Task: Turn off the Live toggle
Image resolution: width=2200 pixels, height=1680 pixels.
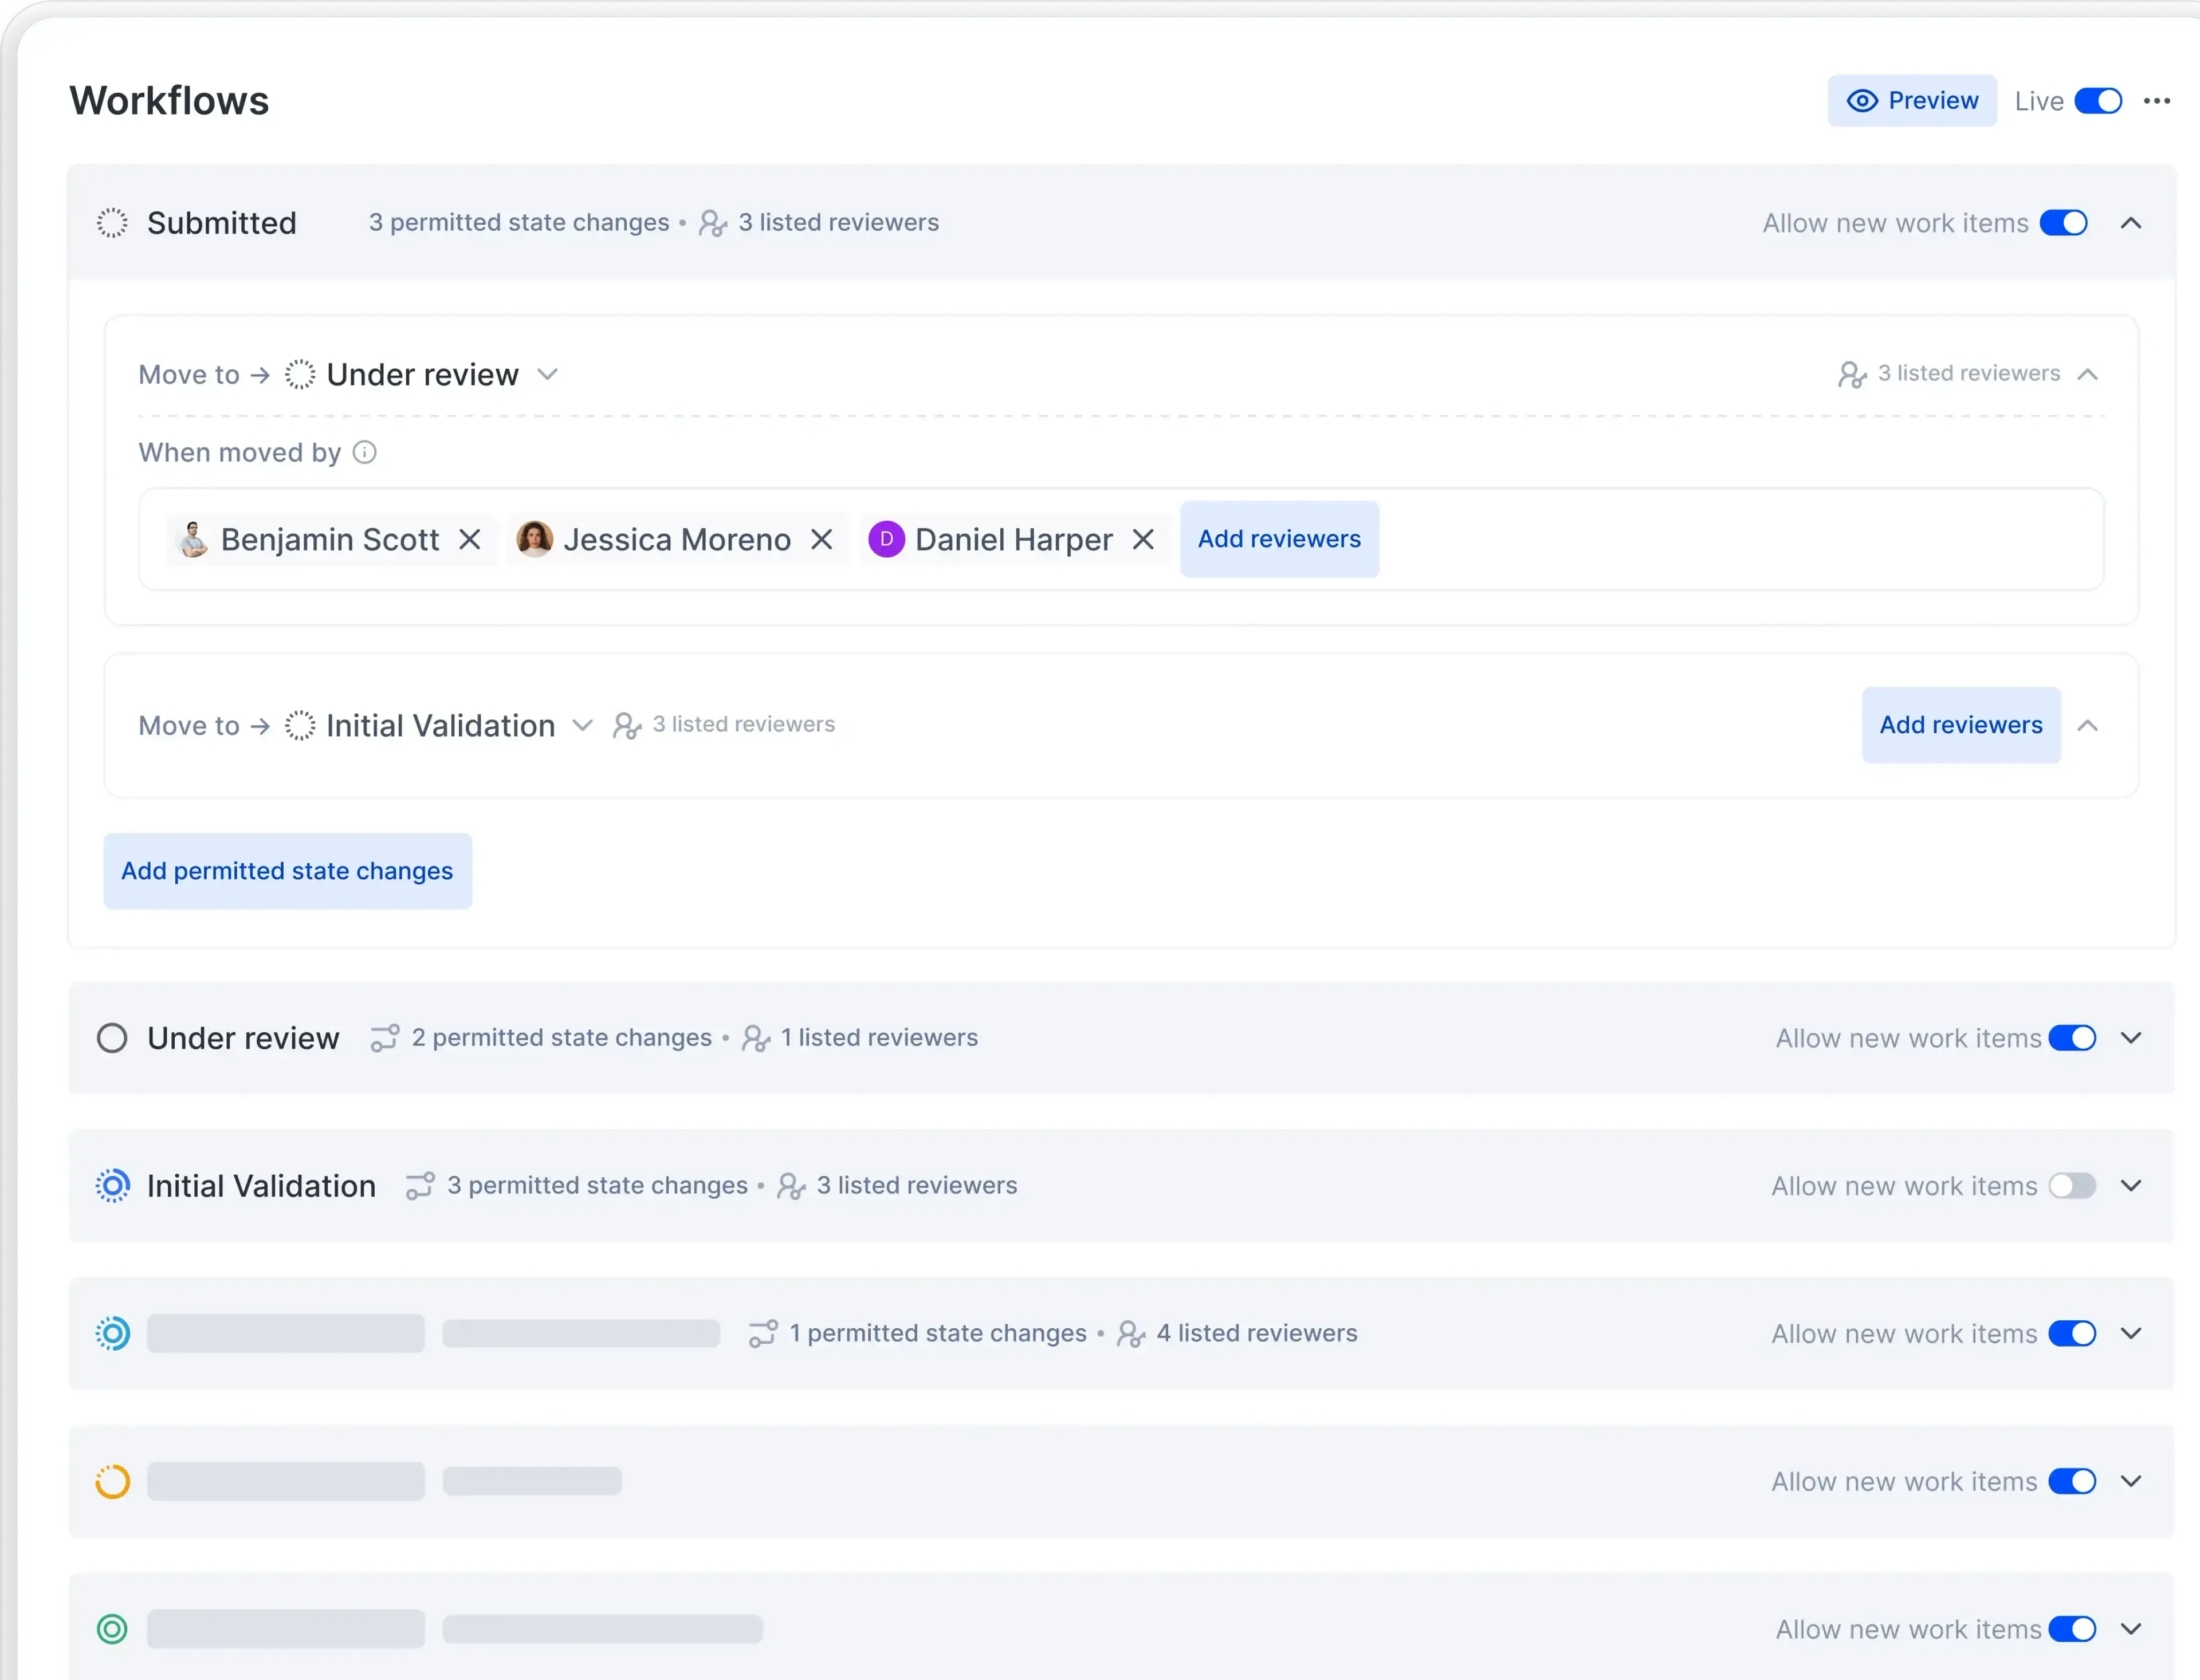Action: tap(2098, 100)
